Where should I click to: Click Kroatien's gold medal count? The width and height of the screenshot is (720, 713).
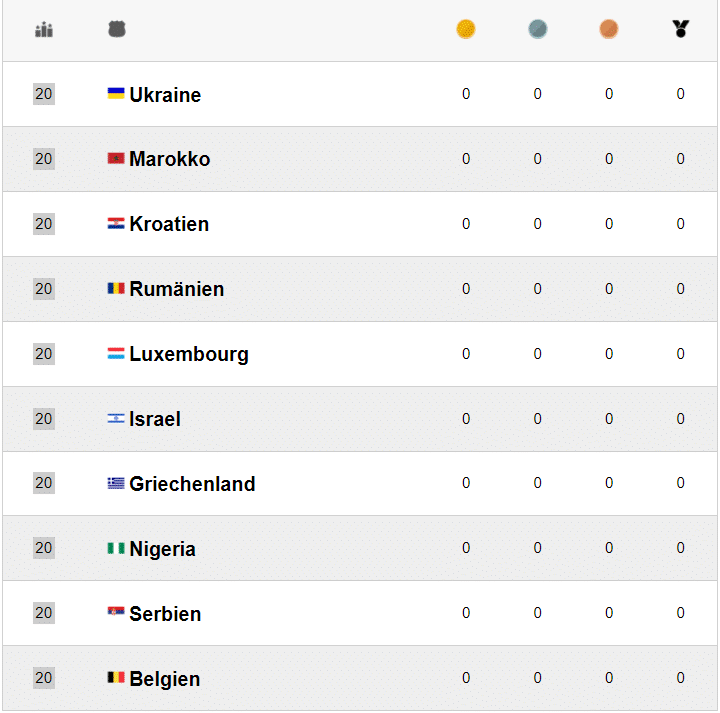point(466,224)
